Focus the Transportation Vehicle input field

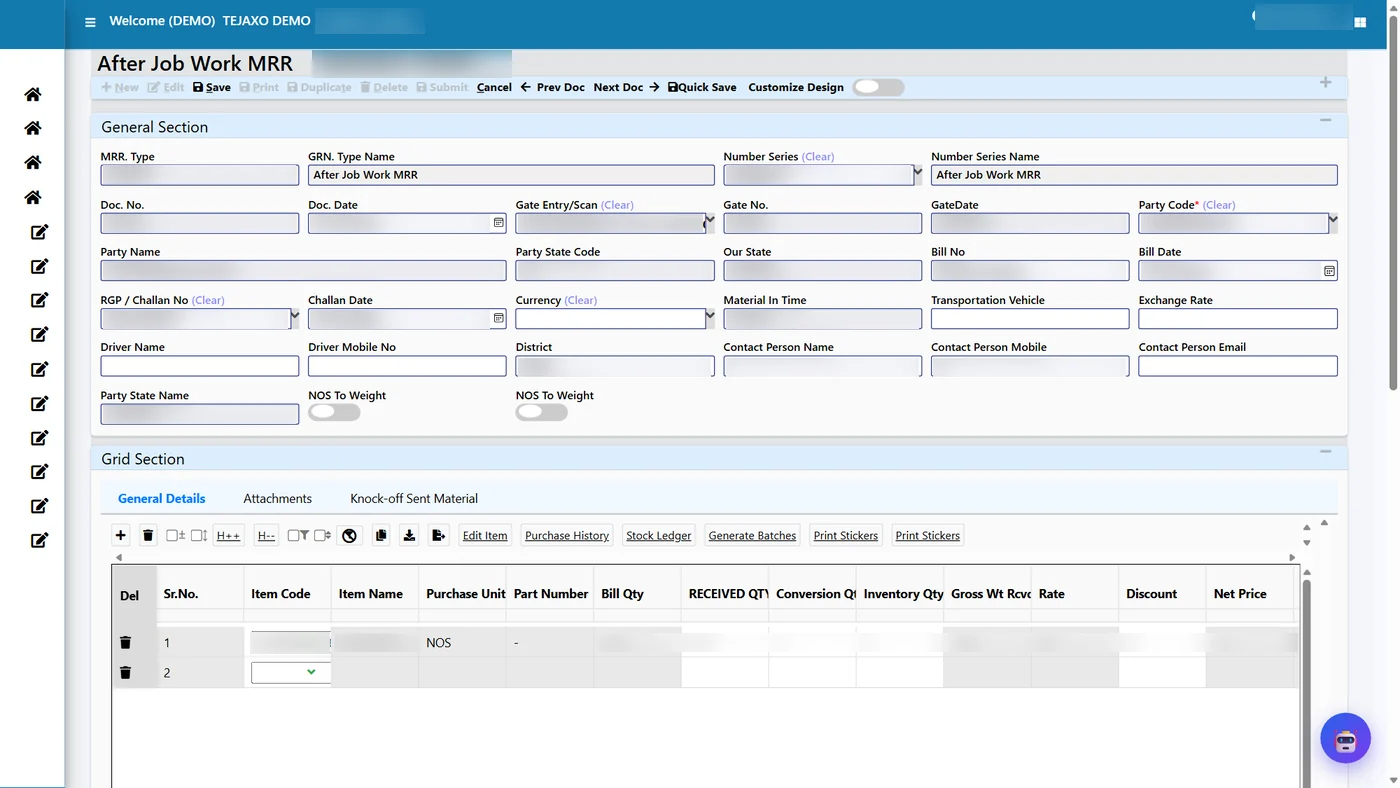[1030, 318]
